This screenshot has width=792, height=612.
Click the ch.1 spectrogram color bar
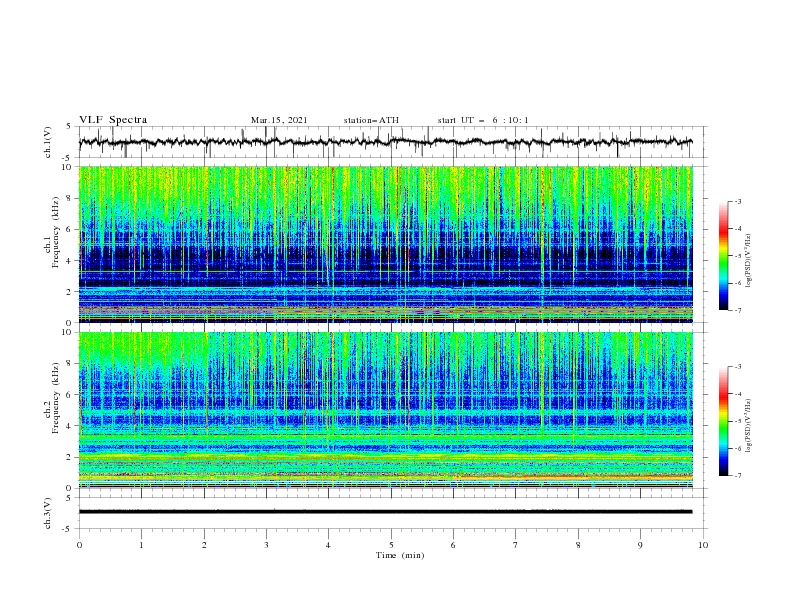point(723,255)
